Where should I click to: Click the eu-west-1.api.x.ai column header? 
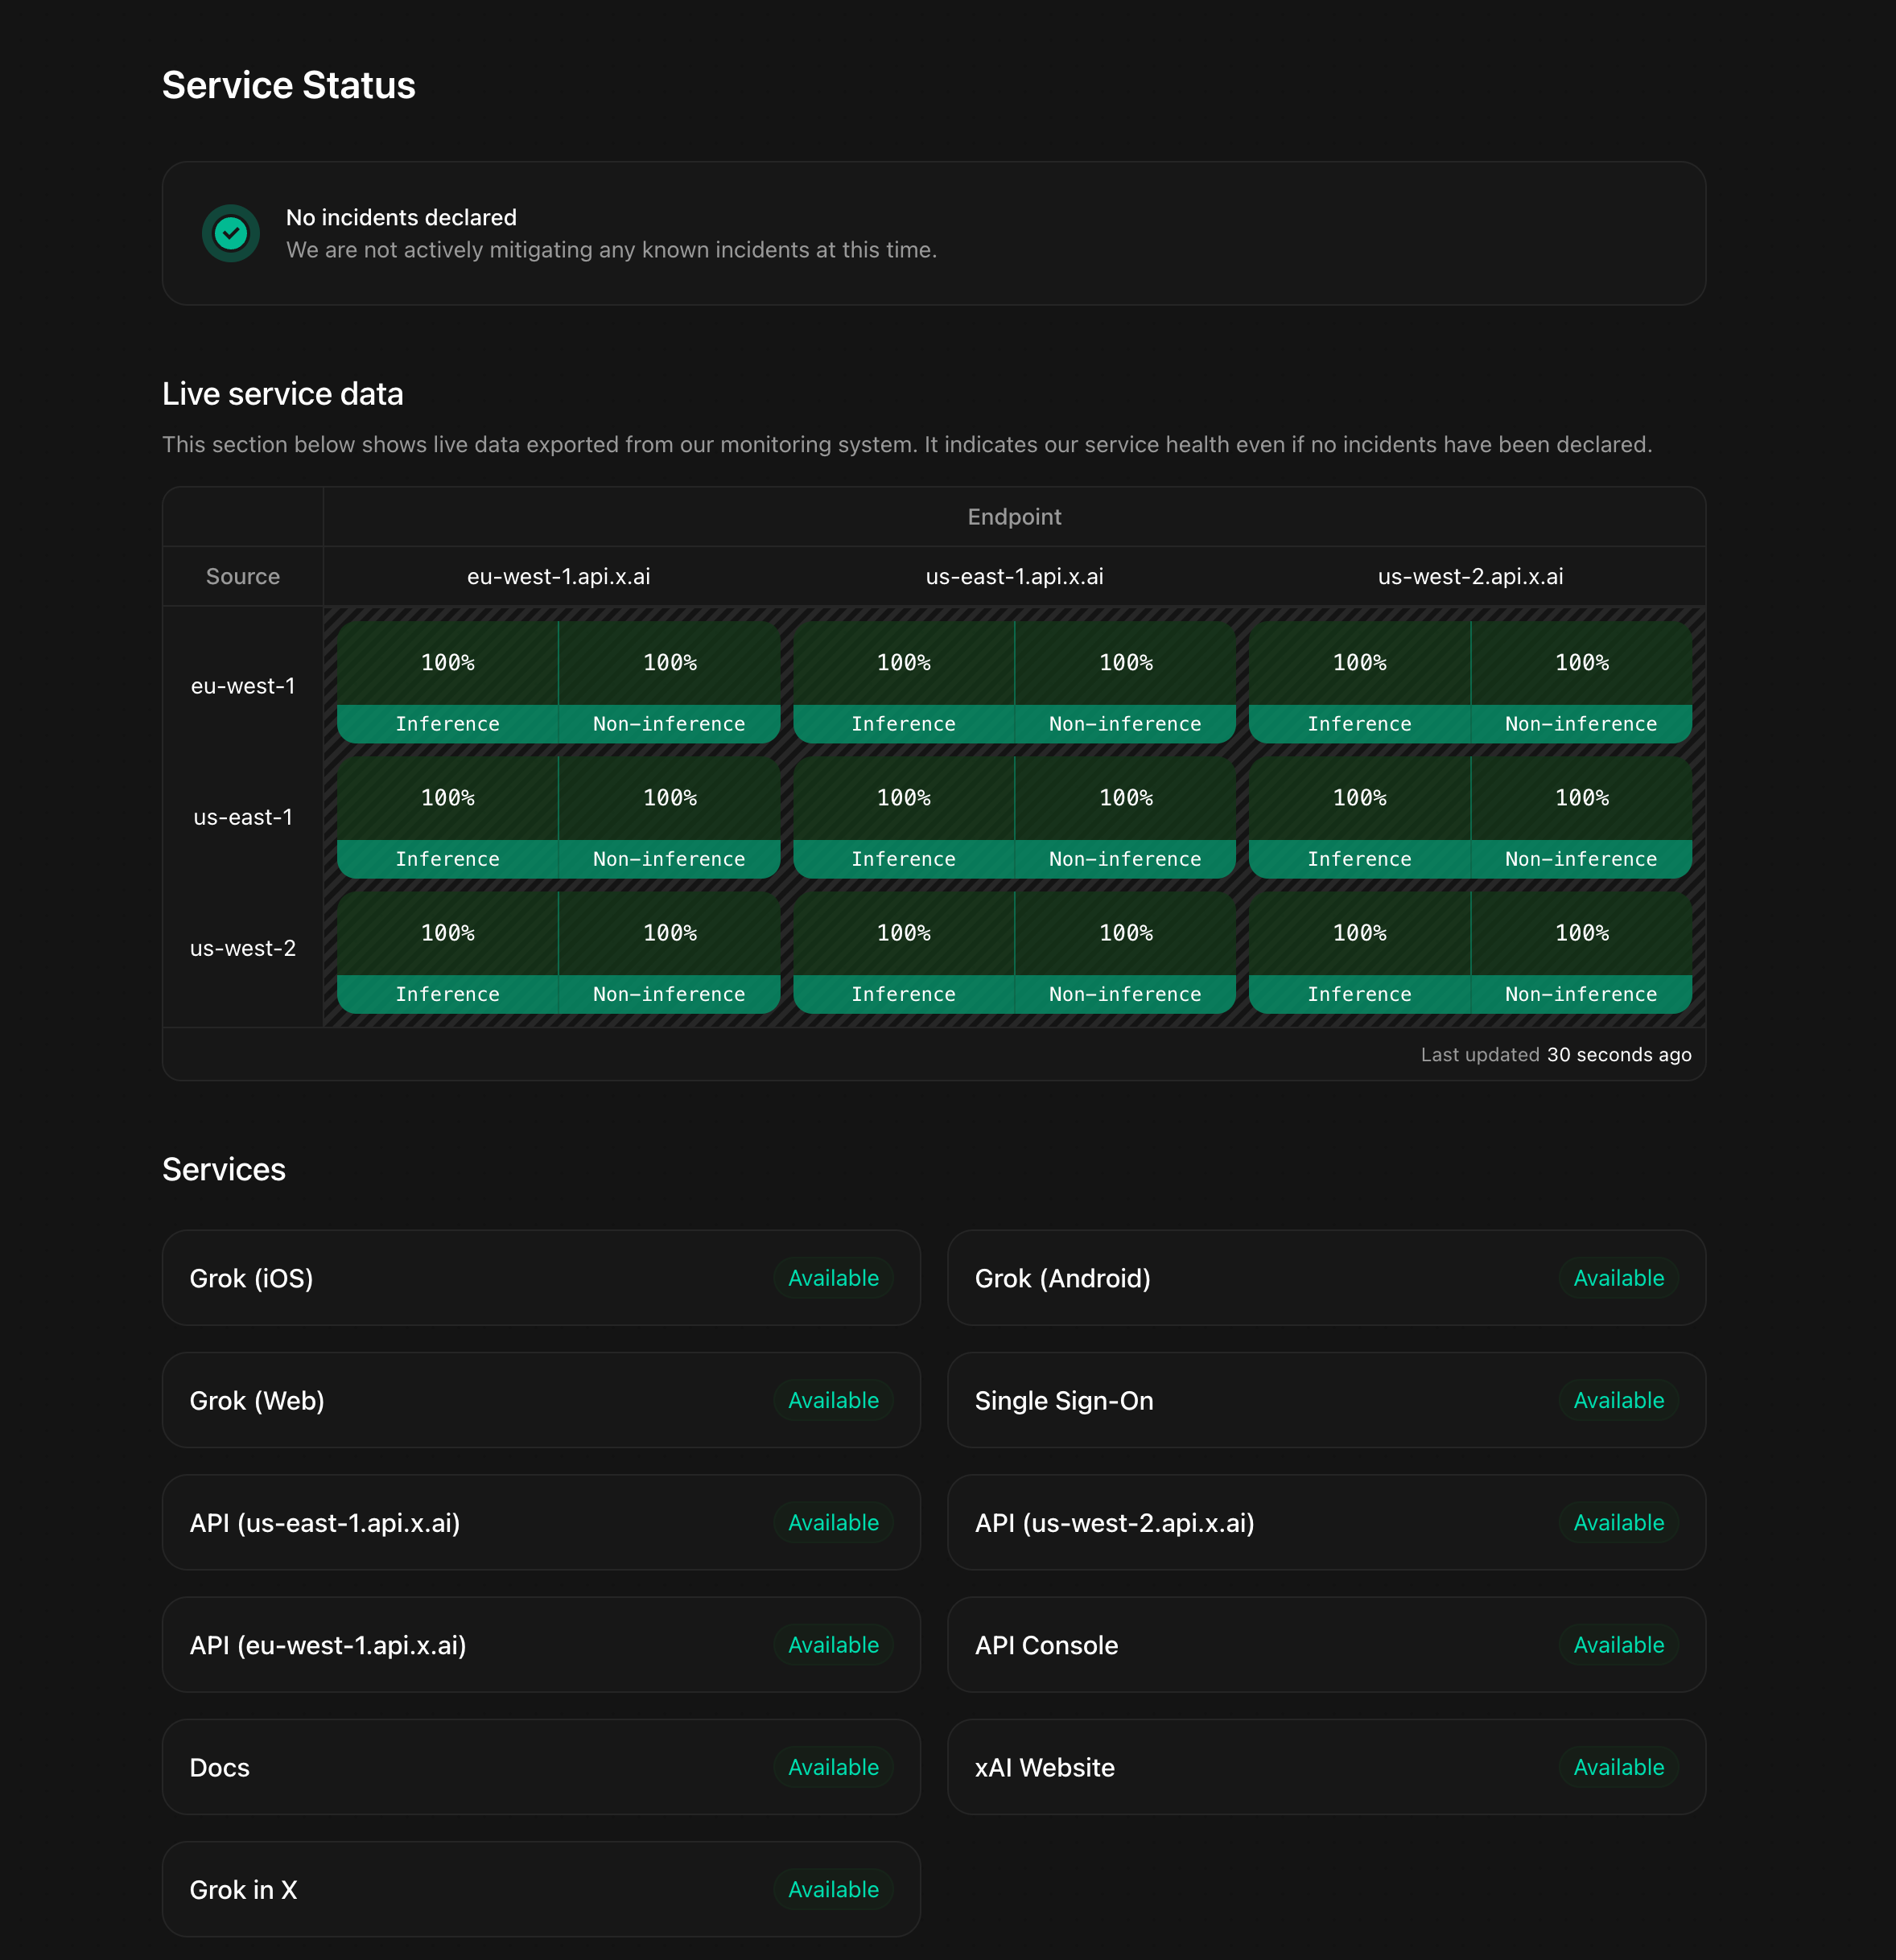click(559, 576)
